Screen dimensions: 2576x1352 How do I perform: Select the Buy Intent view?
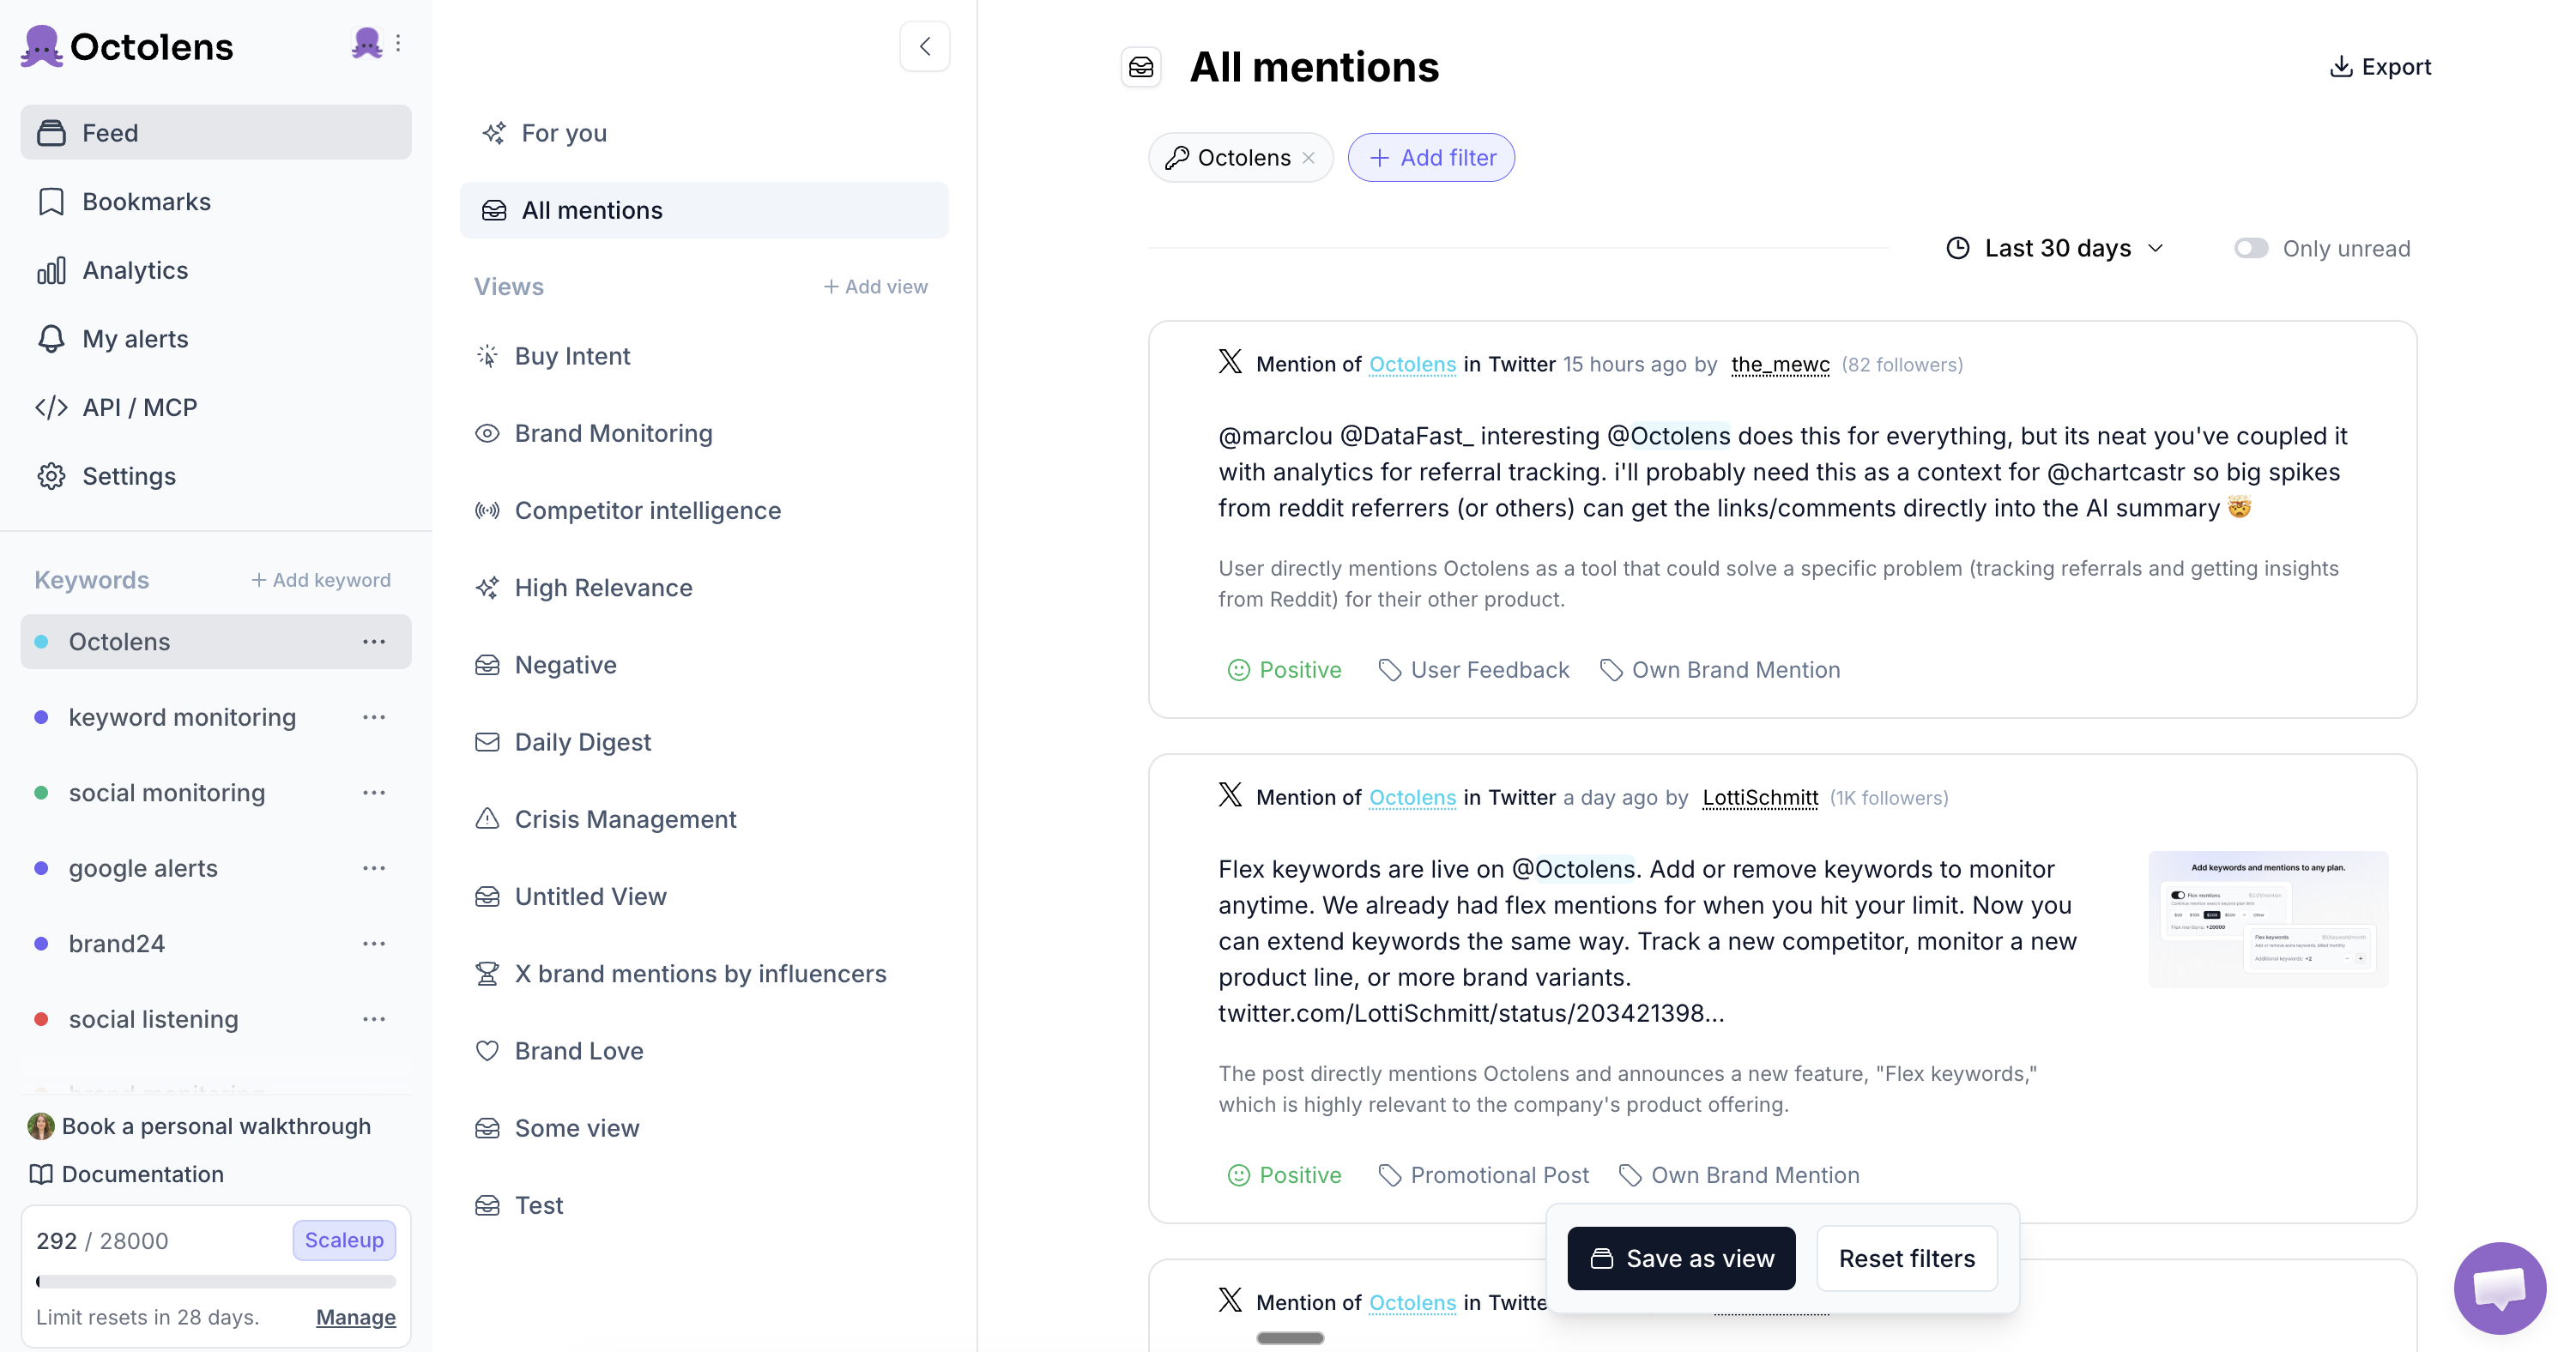point(572,356)
